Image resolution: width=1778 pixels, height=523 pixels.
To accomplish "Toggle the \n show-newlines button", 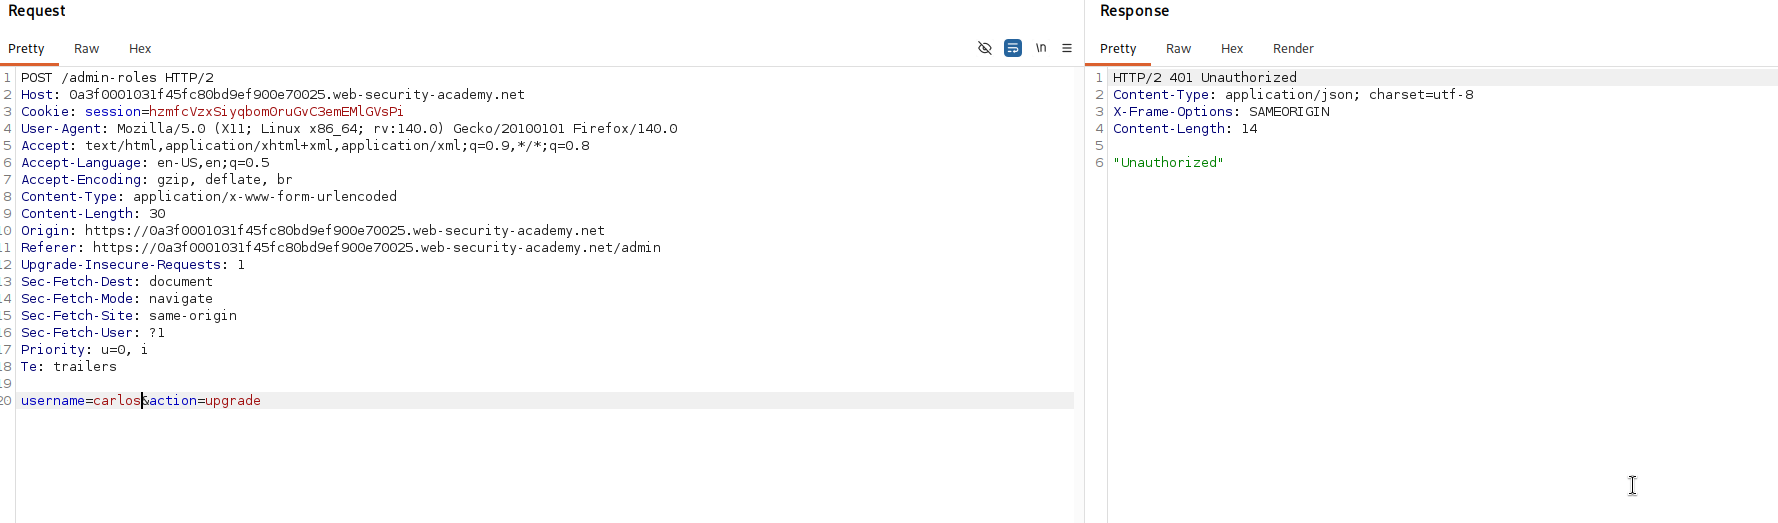I will pos(1041,48).
